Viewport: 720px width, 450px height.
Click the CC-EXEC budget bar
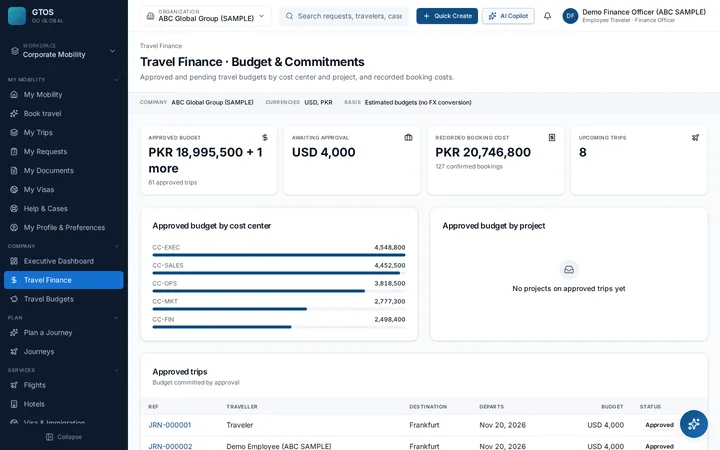tap(279, 255)
